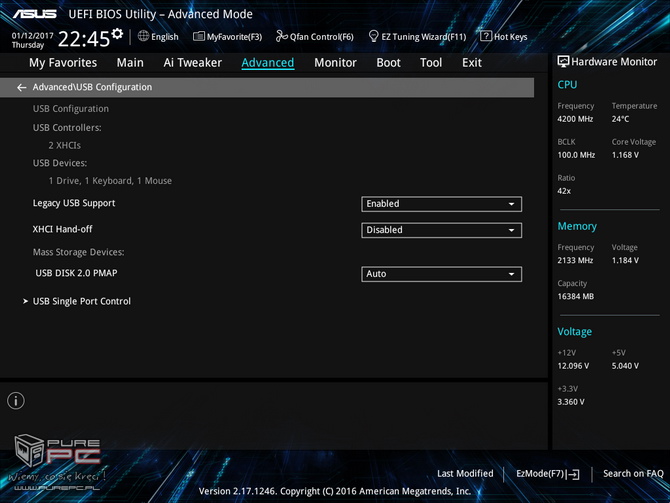Viewport: 670px width, 503px height.
Task: Click the Legacy USB Support label
Action: [74, 203]
